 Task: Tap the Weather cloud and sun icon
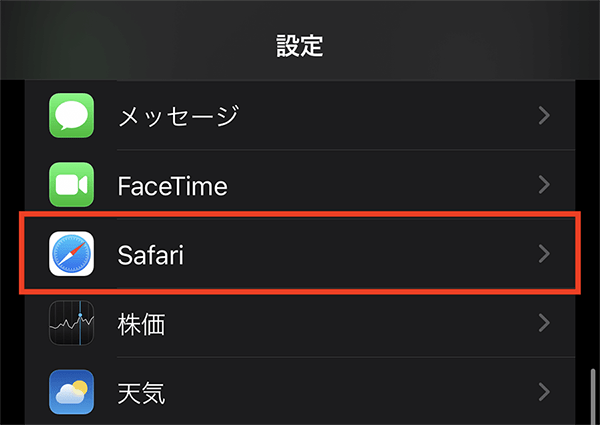pos(71,392)
